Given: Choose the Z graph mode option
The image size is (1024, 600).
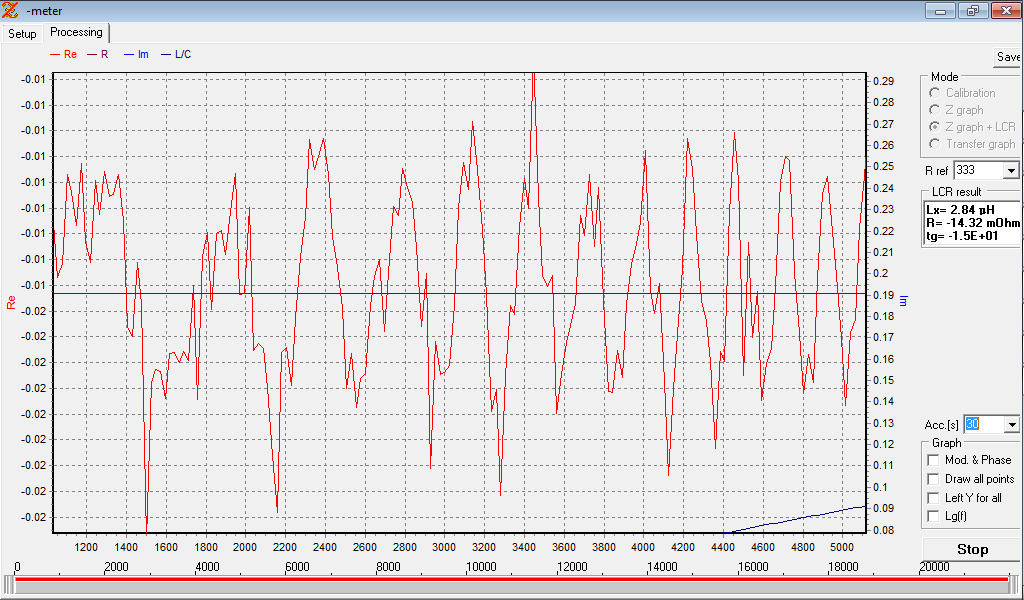Looking at the screenshot, I should click(935, 110).
